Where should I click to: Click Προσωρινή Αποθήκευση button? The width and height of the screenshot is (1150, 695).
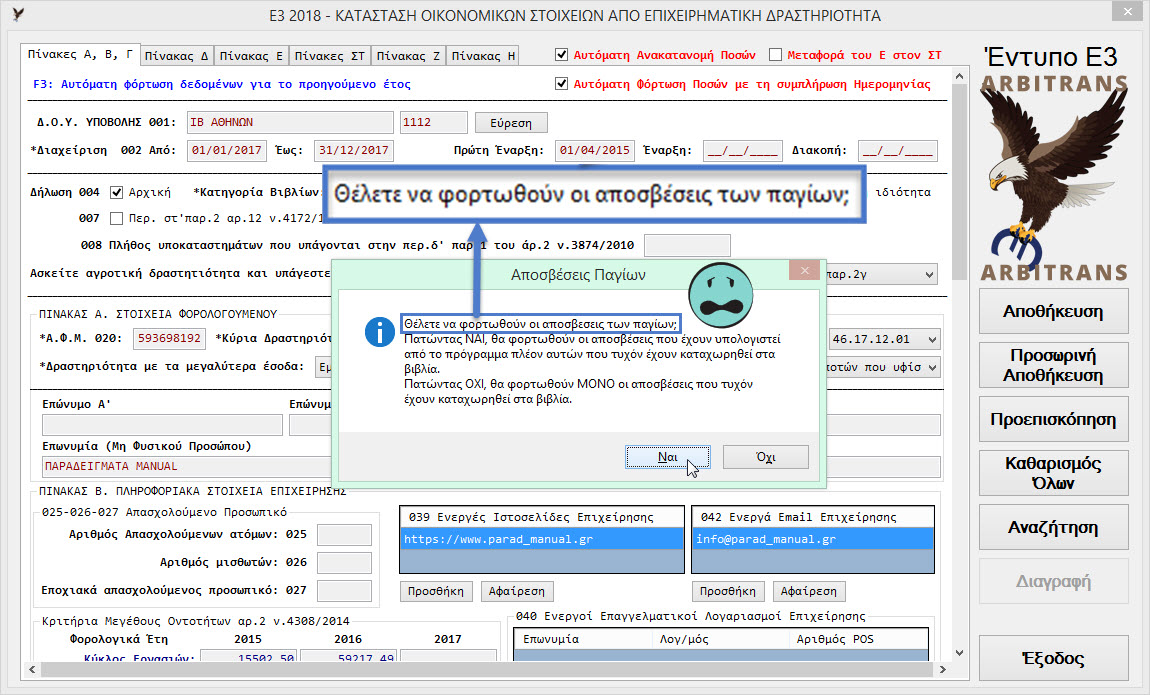click(1053, 365)
